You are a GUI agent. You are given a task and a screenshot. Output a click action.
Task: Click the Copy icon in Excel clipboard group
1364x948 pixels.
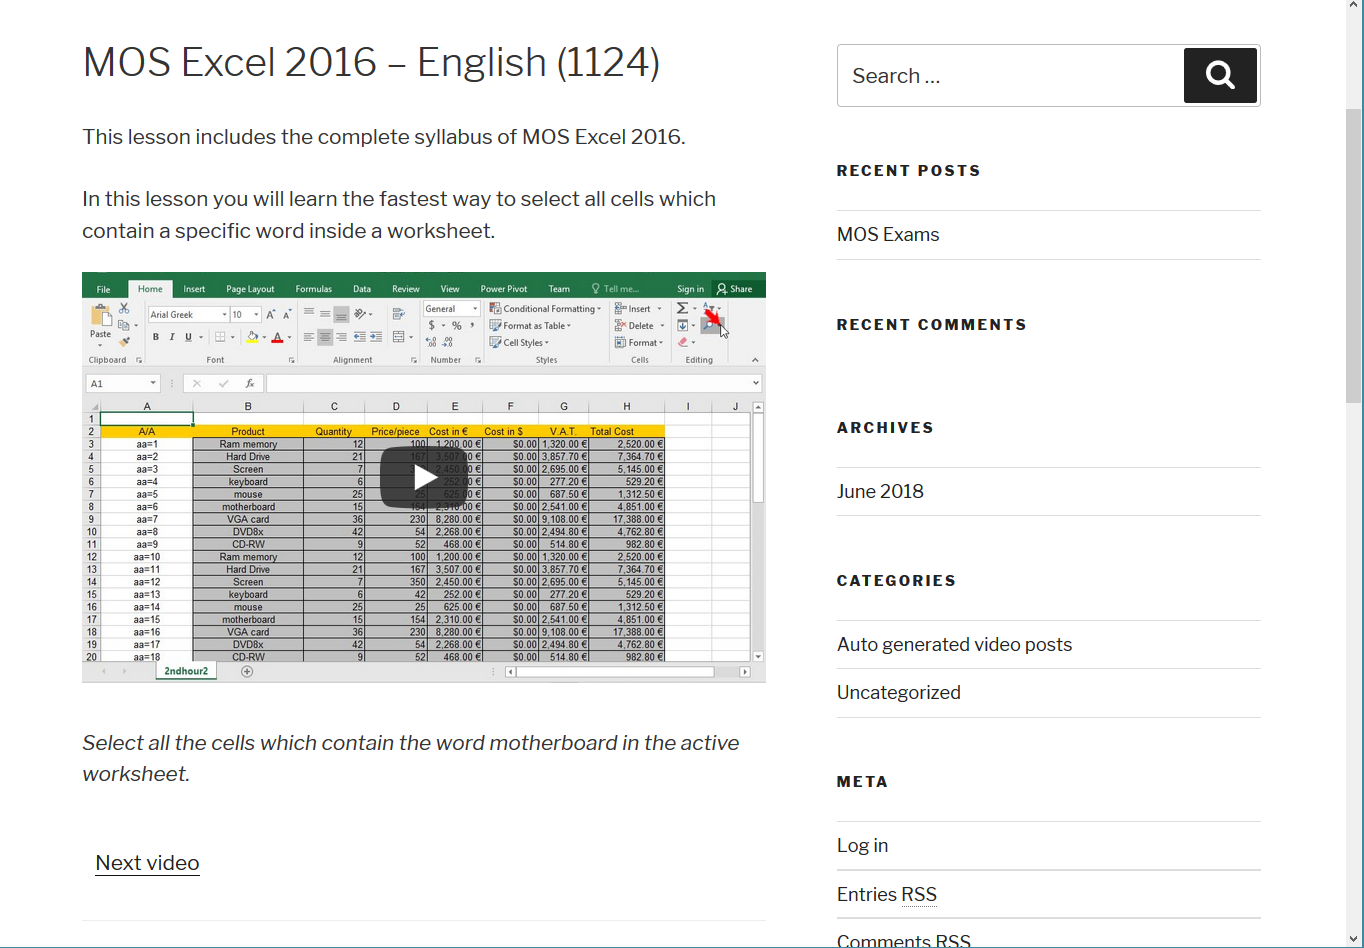124,325
